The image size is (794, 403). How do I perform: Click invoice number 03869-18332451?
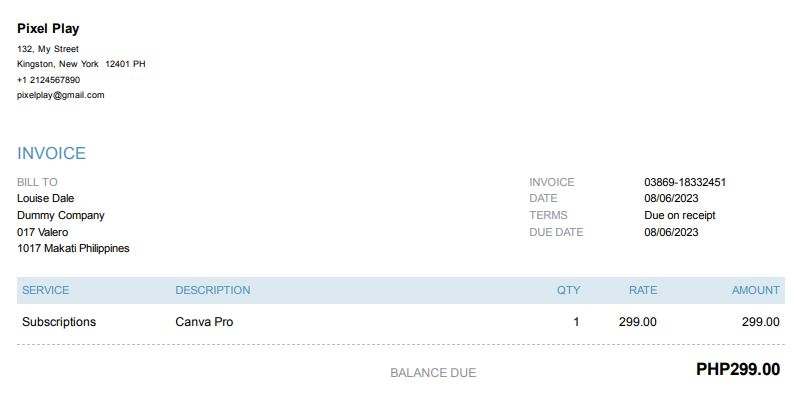click(685, 182)
